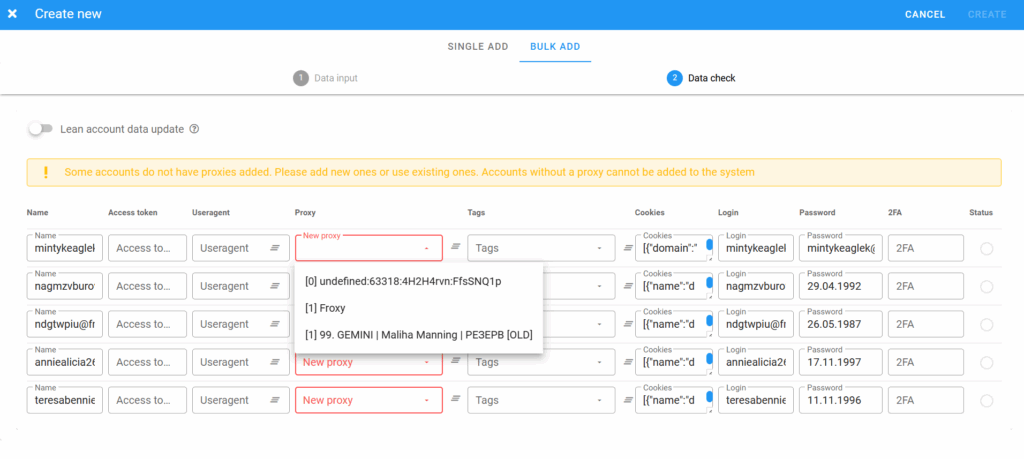Screen dimensions: 1024x459
Task: Expand Tags dropdown in teresabennie row
Action: click(541, 400)
